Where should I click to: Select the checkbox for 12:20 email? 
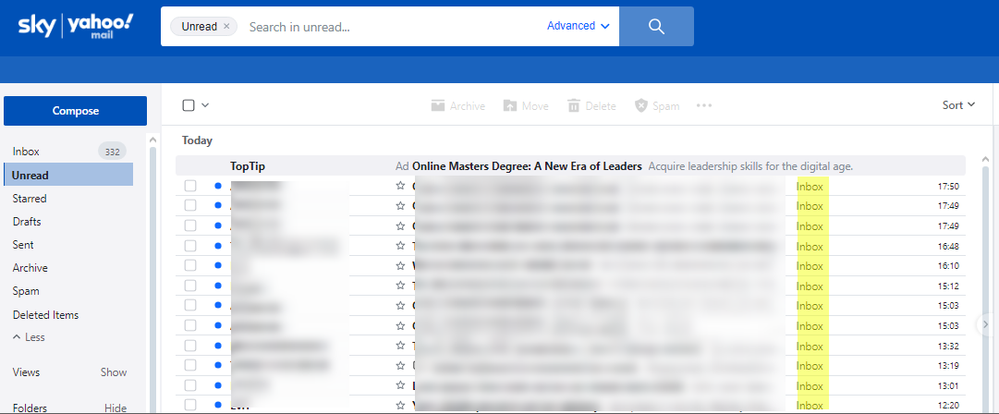tap(190, 405)
